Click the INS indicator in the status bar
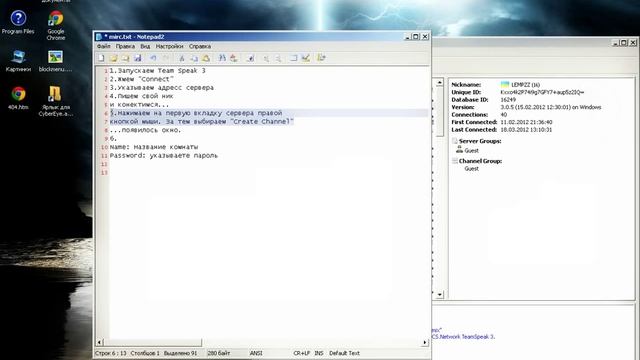The width and height of the screenshot is (640, 360). (x=319, y=353)
